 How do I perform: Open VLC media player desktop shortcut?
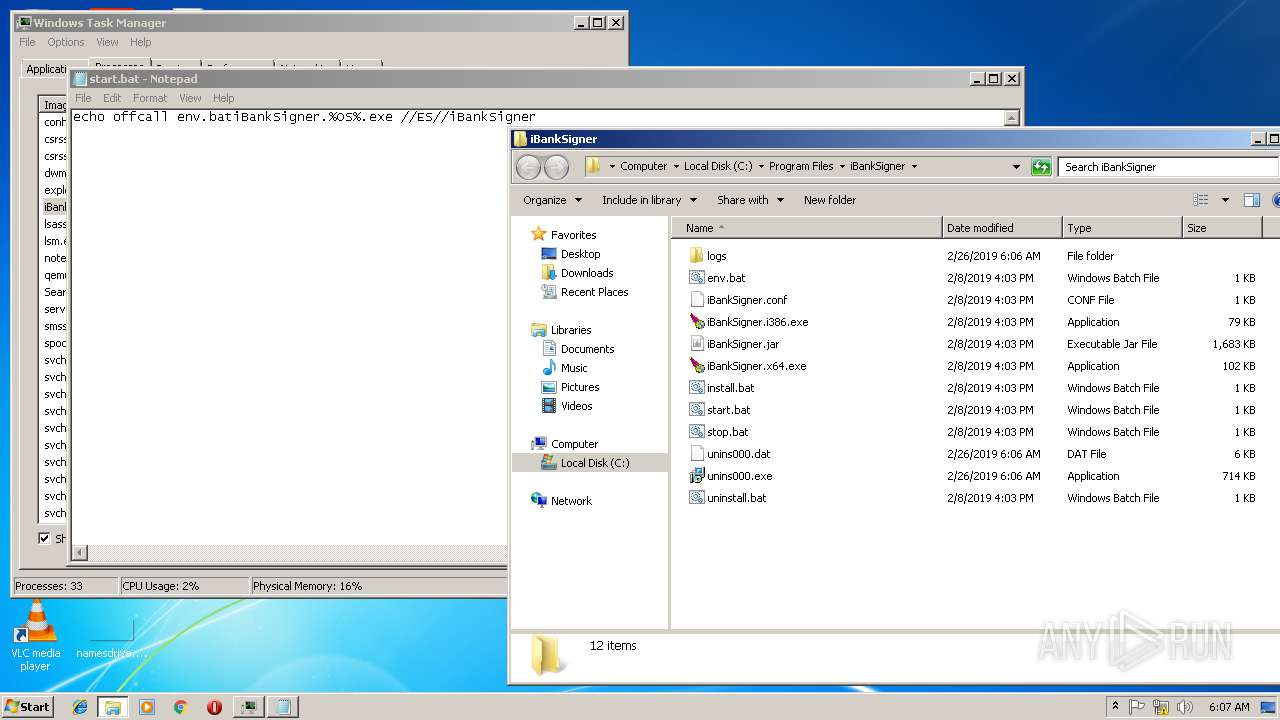click(x=35, y=635)
